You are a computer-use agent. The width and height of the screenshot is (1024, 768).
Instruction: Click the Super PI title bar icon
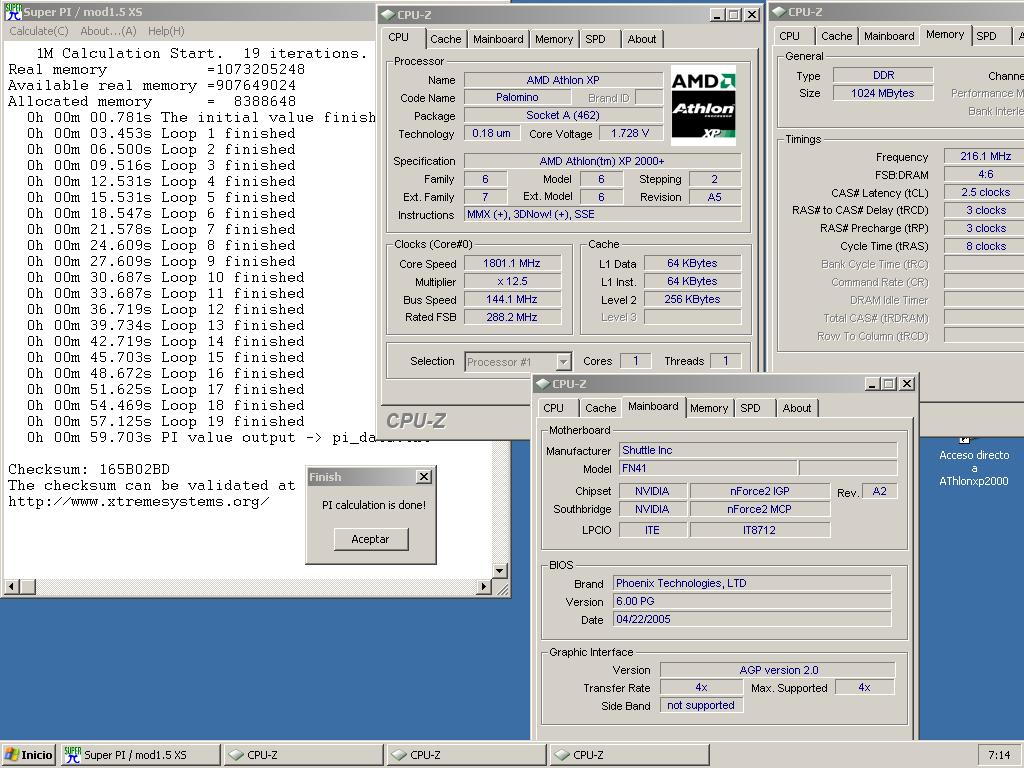[13, 12]
